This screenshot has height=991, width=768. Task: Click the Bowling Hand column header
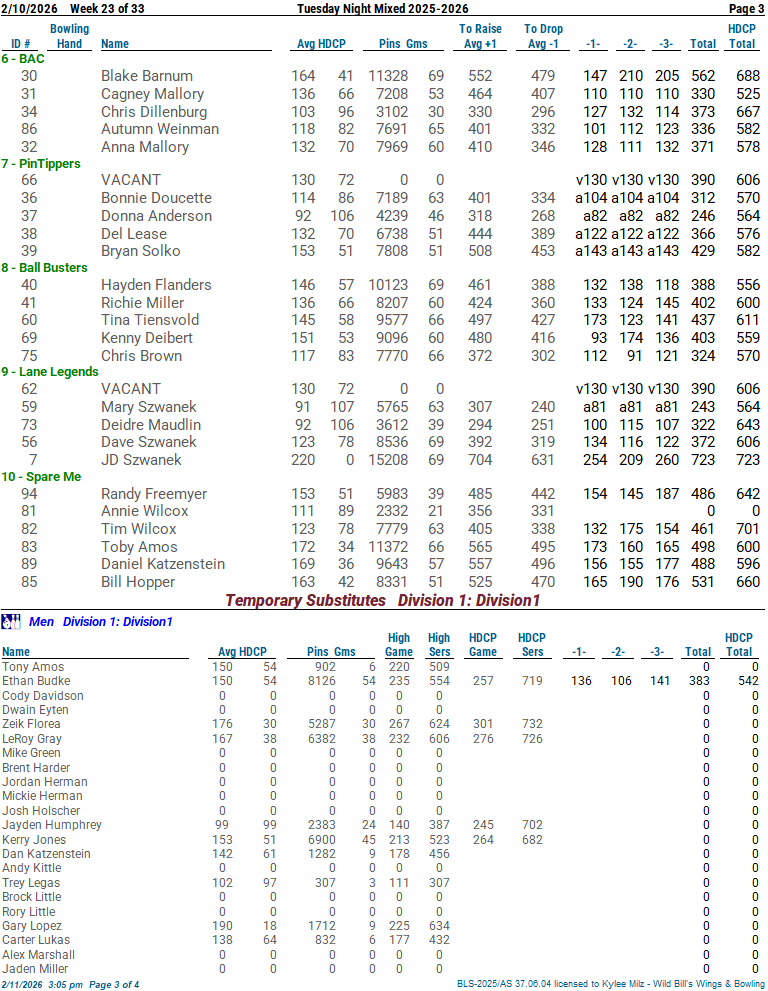(70, 37)
